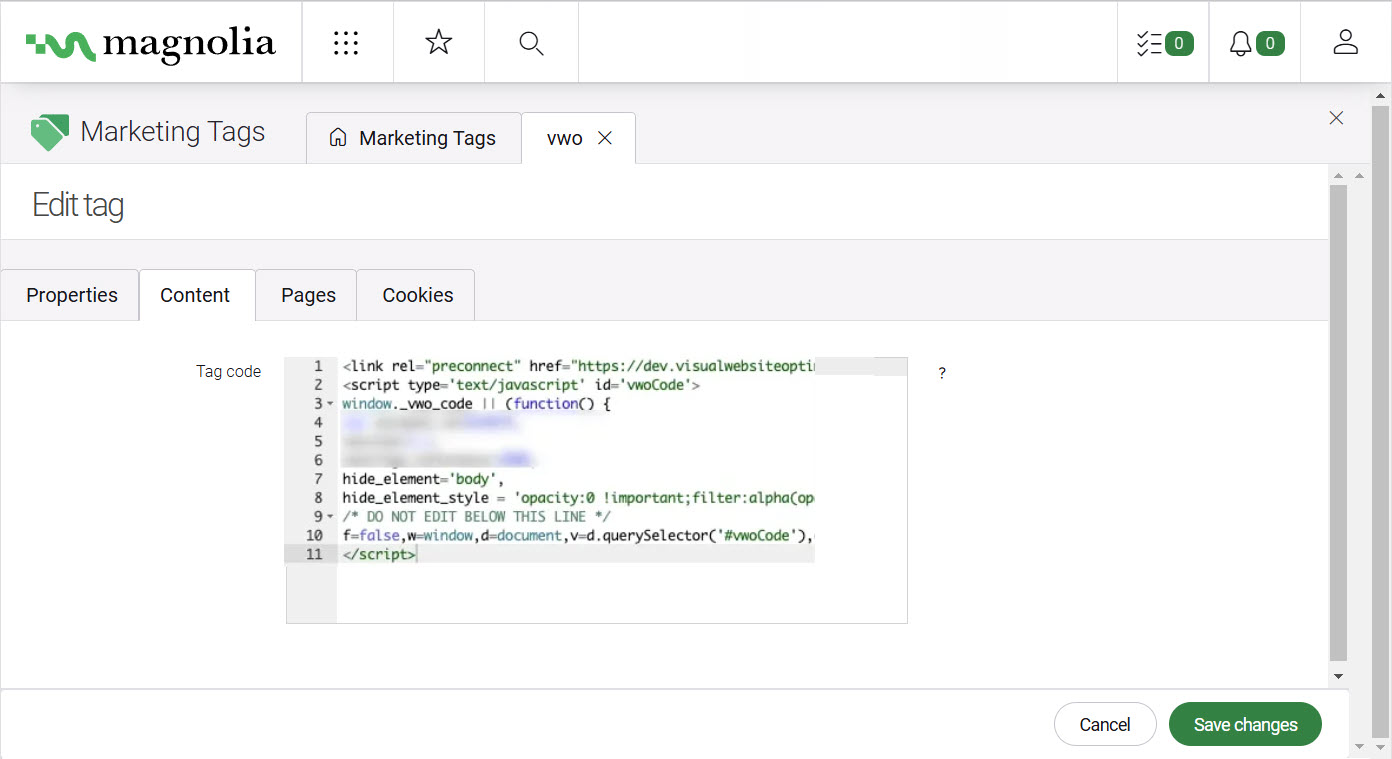This screenshot has height=759, width=1392.
Task: Click Cancel button
Action: click(x=1104, y=725)
